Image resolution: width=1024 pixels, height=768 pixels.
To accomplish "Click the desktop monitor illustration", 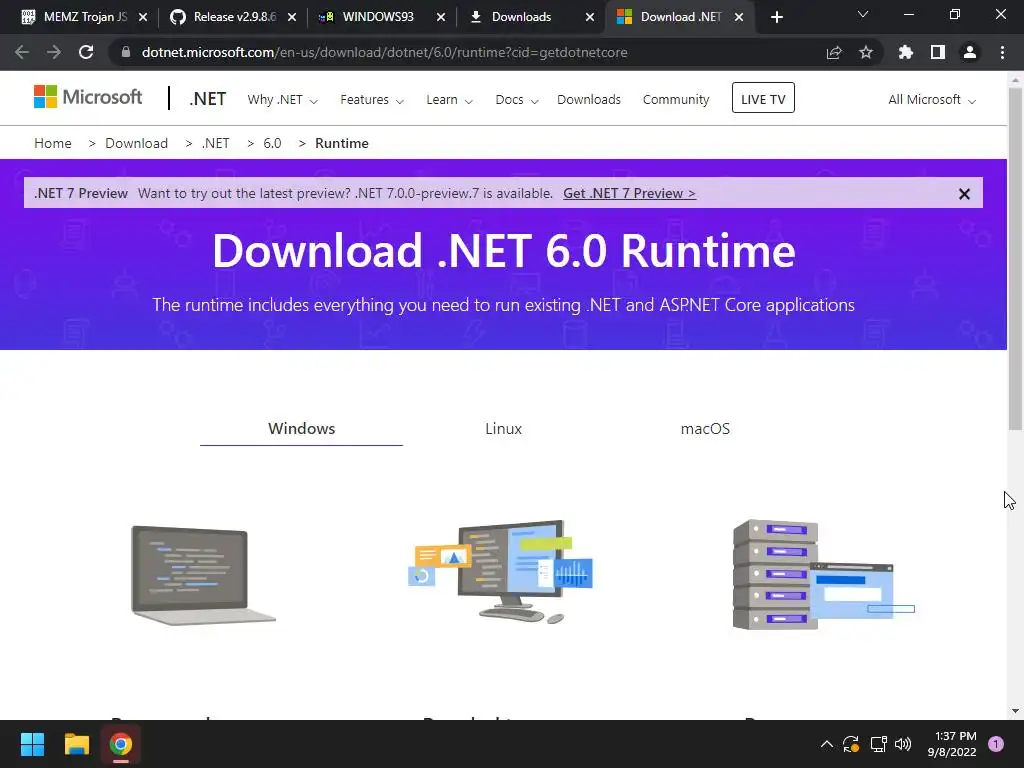I will coord(501,571).
